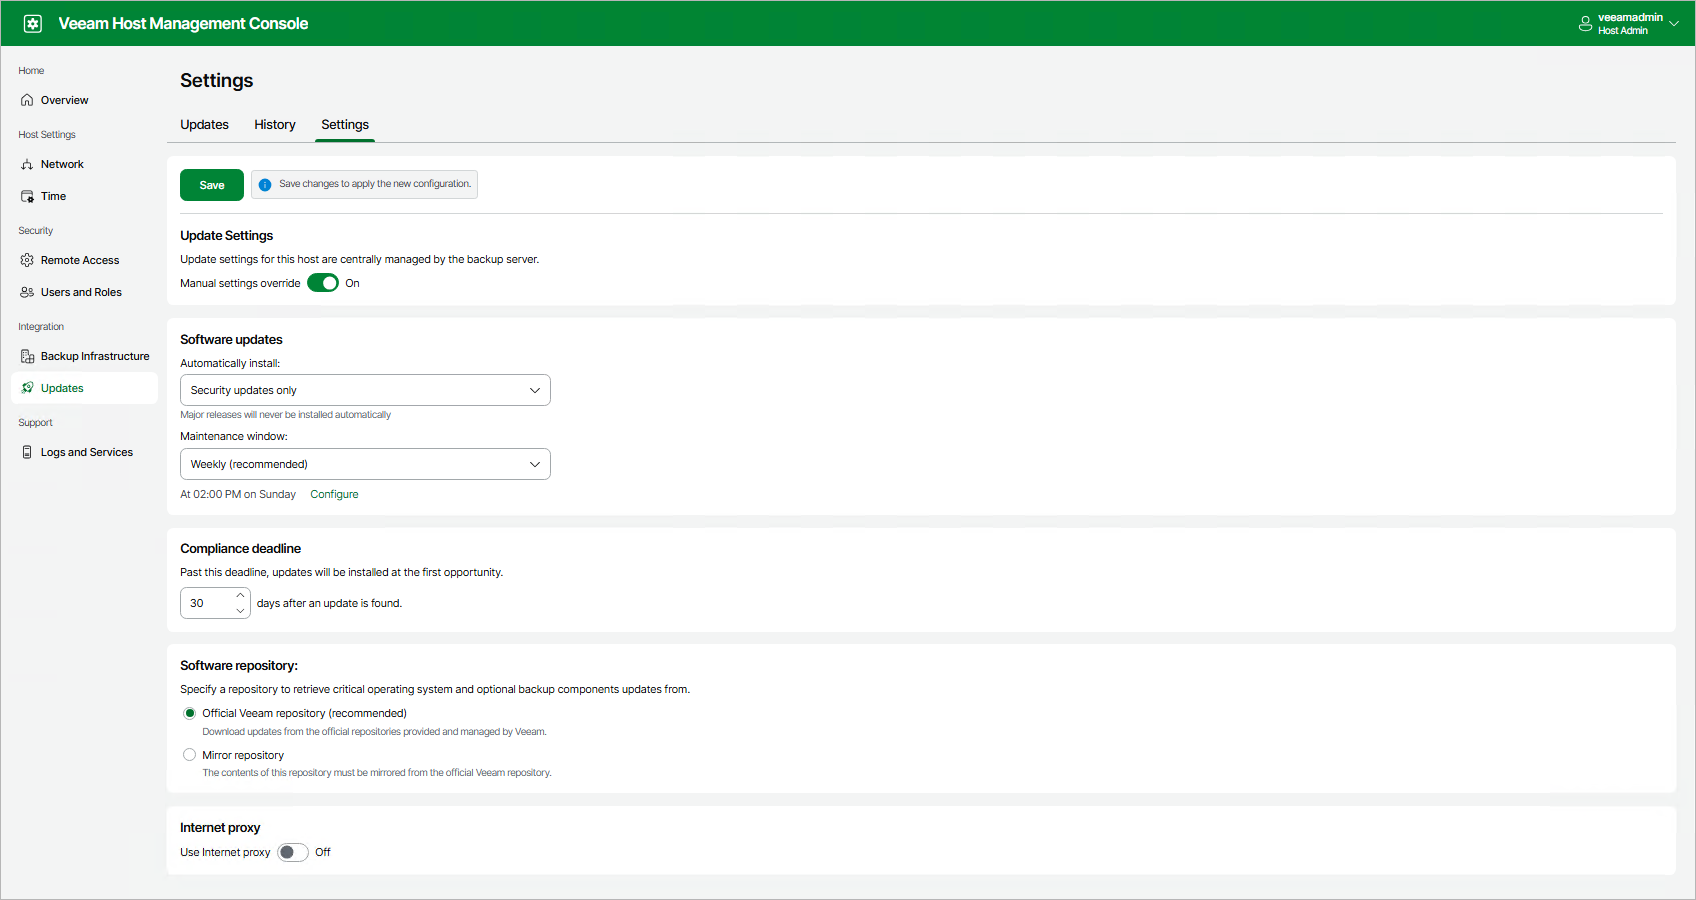Open Users and Roles page
Screen dimensions: 1696x900
pos(84,292)
